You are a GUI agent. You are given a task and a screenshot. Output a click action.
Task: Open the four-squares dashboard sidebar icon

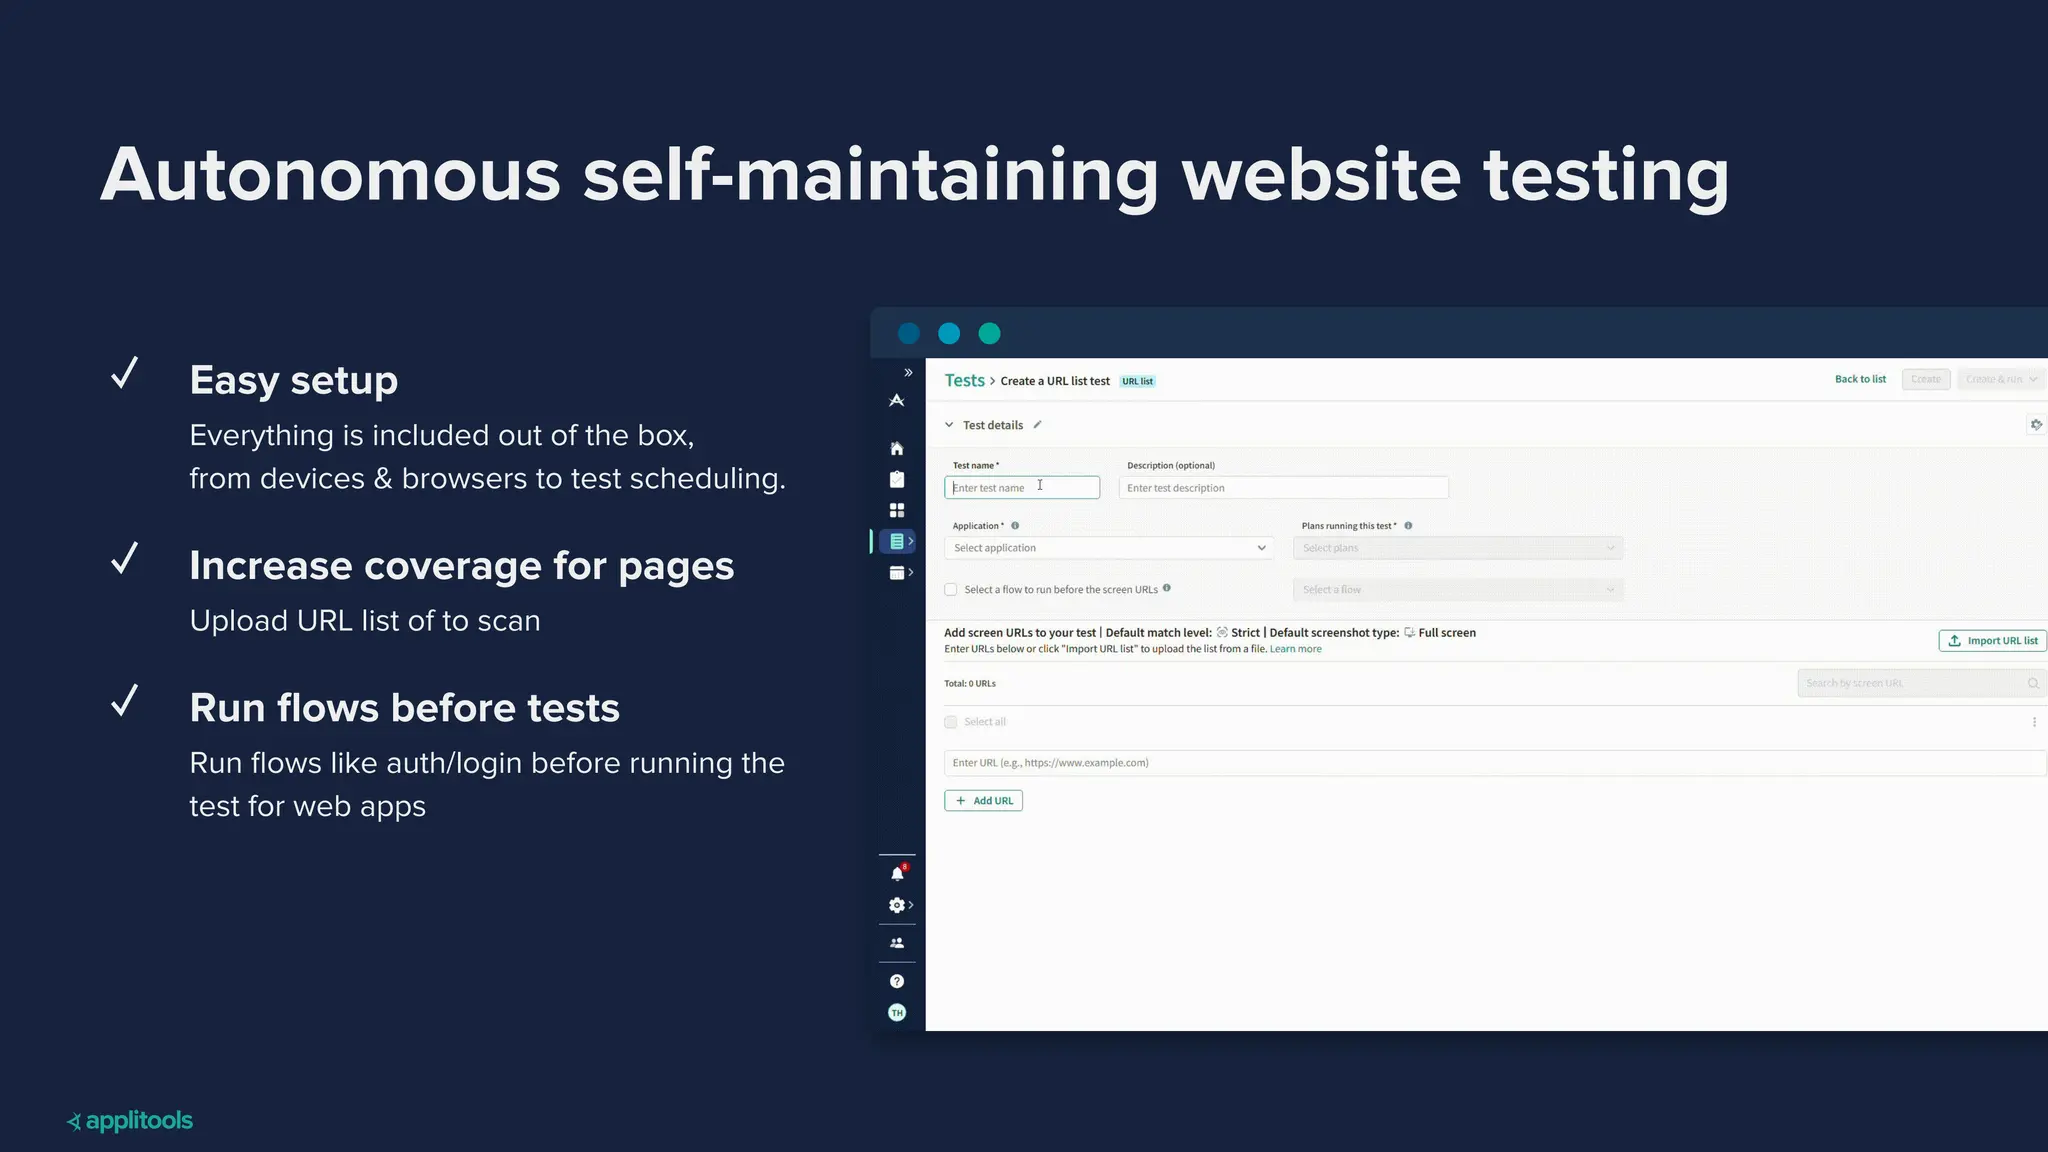tap(897, 510)
